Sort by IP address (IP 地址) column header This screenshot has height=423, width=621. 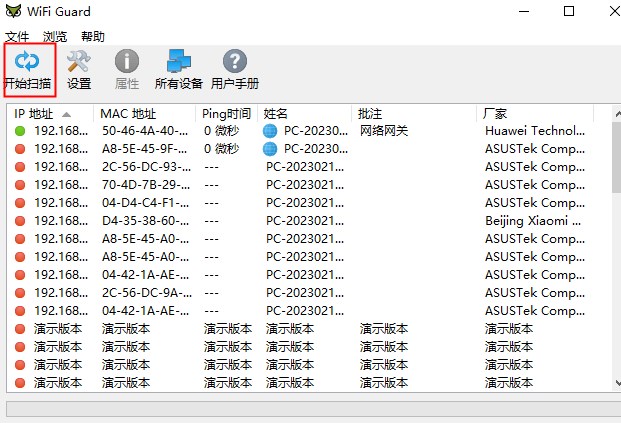[40, 114]
